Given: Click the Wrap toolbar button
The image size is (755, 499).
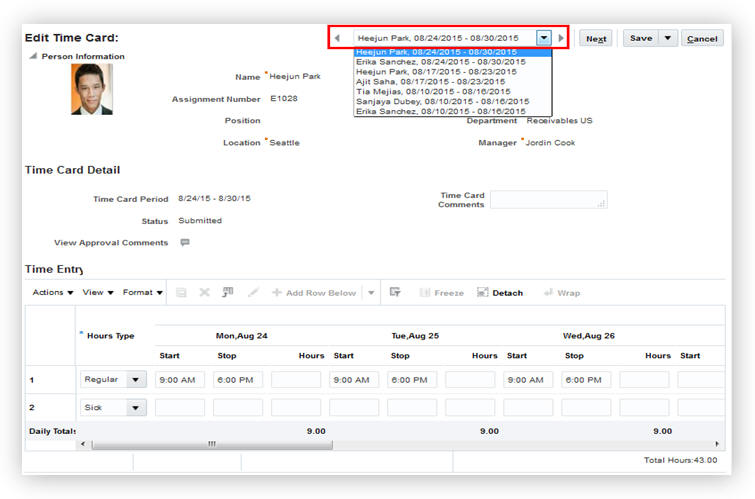Looking at the screenshot, I should pyautogui.click(x=562, y=293).
